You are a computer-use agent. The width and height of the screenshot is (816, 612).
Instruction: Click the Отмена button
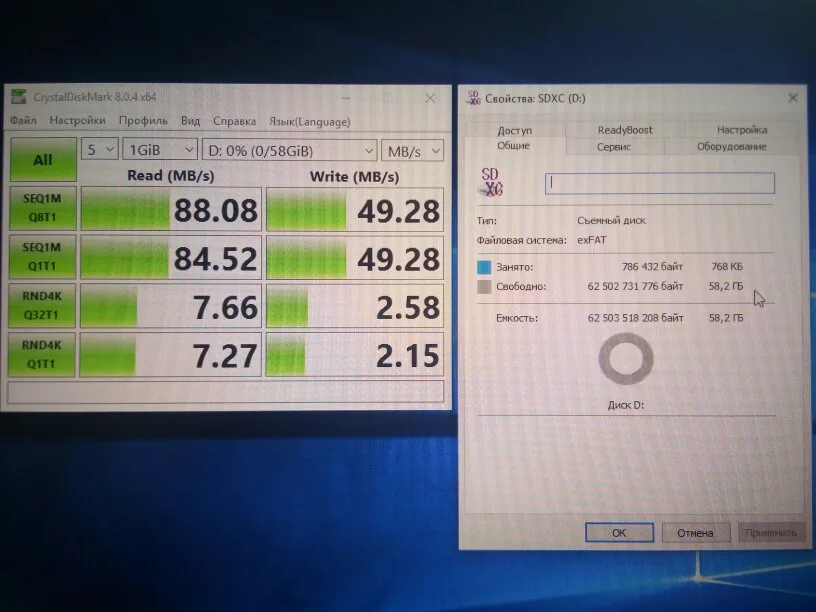coord(695,532)
